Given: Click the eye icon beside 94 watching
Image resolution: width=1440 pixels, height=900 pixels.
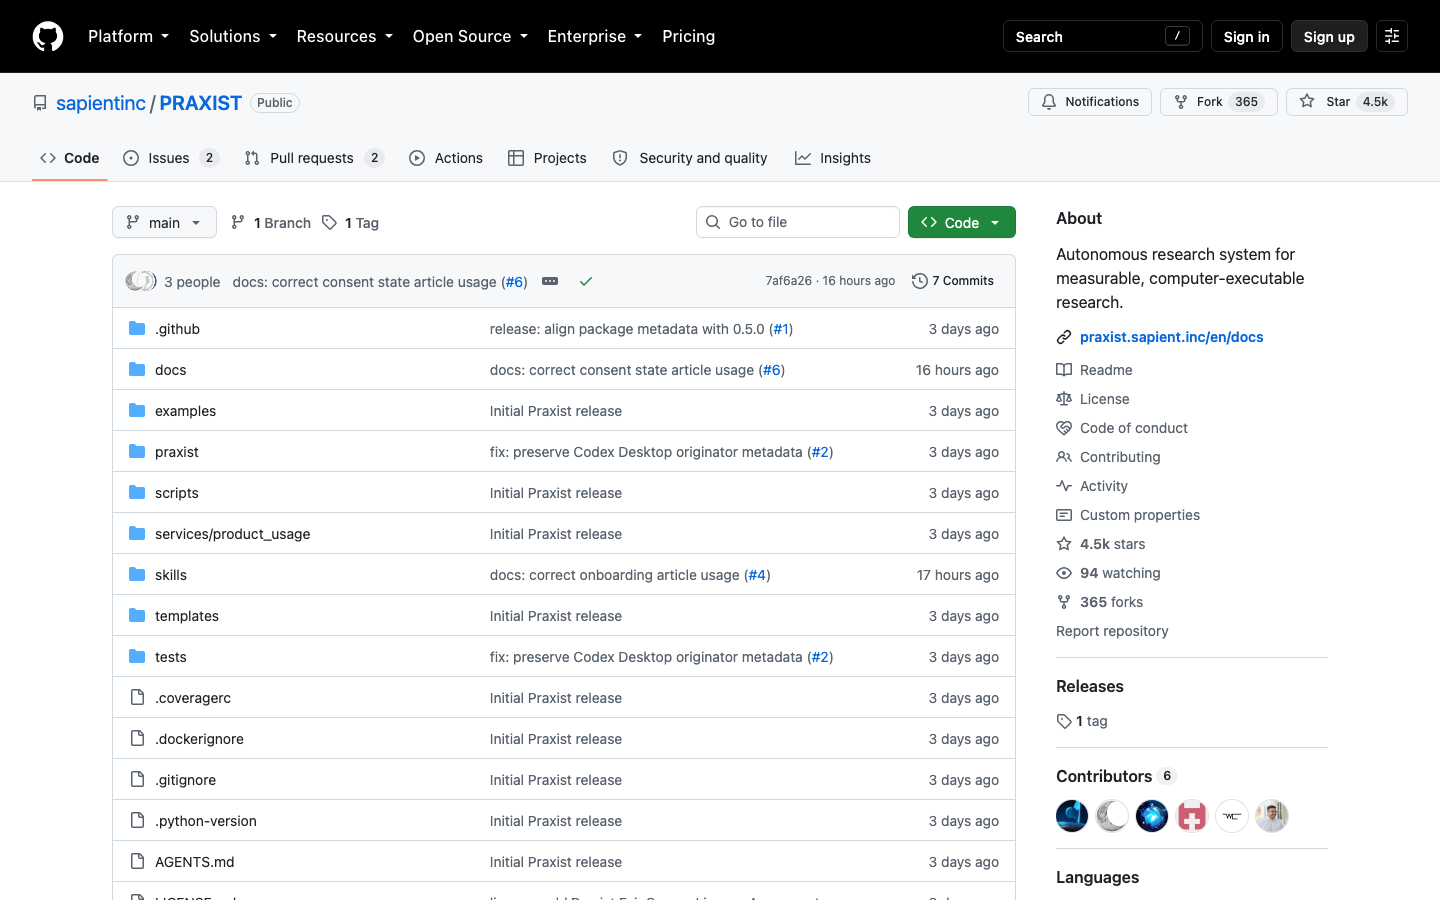Looking at the screenshot, I should 1064,573.
